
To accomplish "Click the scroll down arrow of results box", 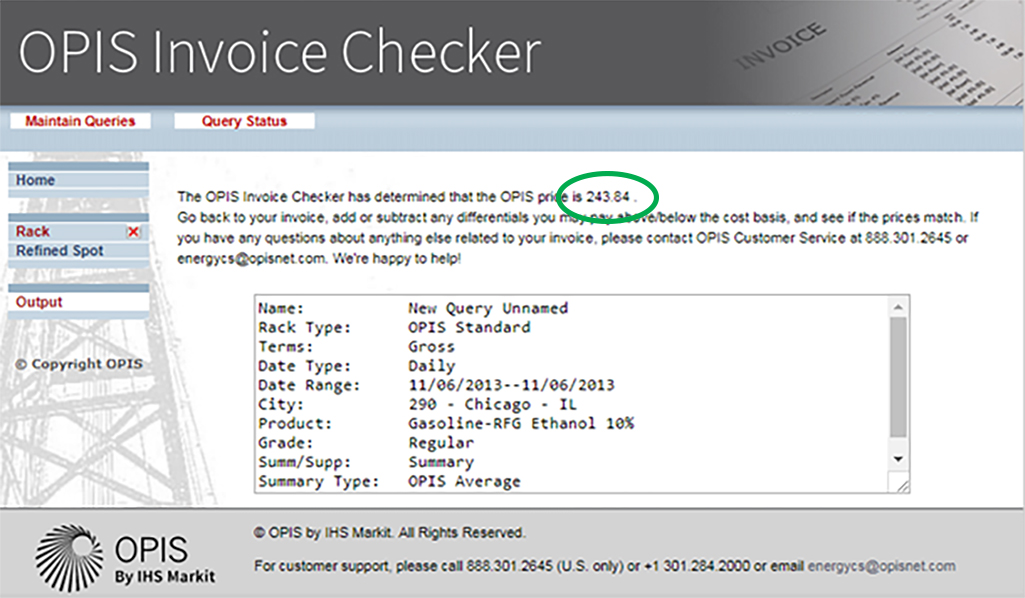I will [x=898, y=459].
